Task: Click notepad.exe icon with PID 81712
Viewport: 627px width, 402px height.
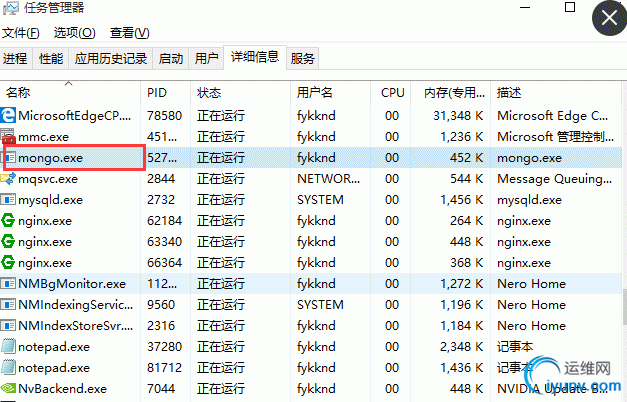Action: tap(8, 367)
